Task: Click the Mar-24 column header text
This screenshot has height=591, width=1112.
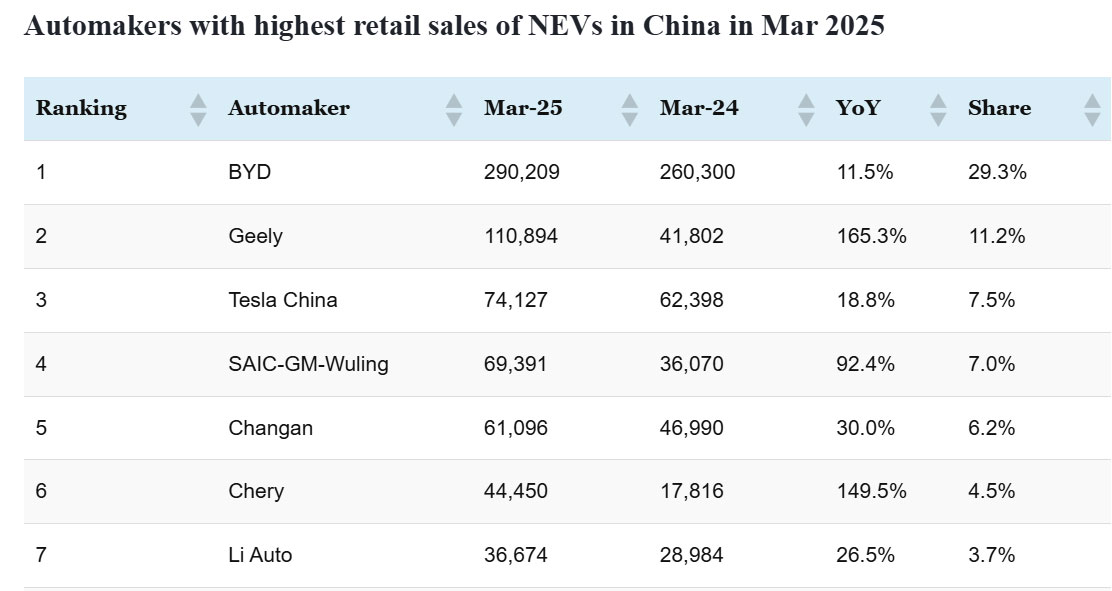Action: click(699, 108)
